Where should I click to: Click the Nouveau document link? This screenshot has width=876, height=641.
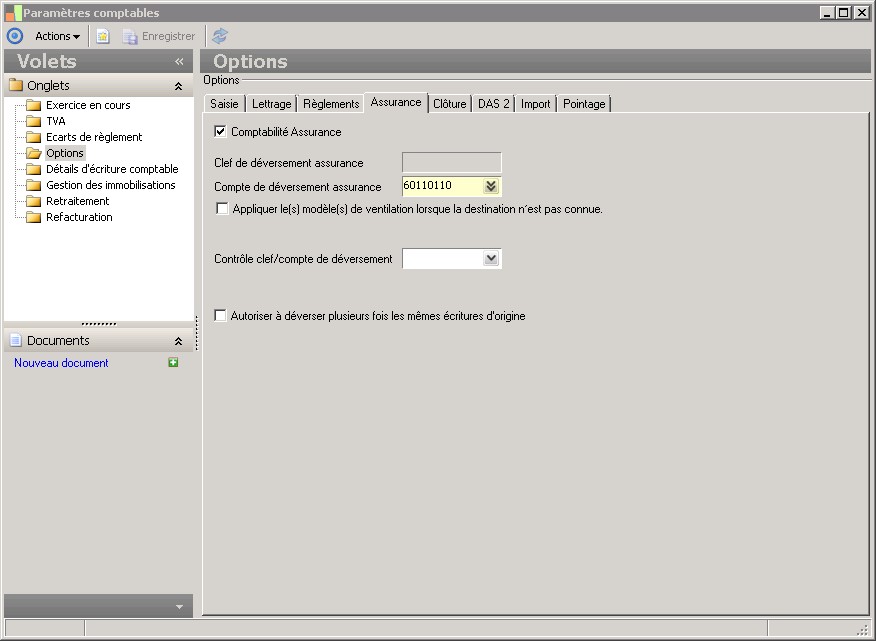tap(61, 363)
